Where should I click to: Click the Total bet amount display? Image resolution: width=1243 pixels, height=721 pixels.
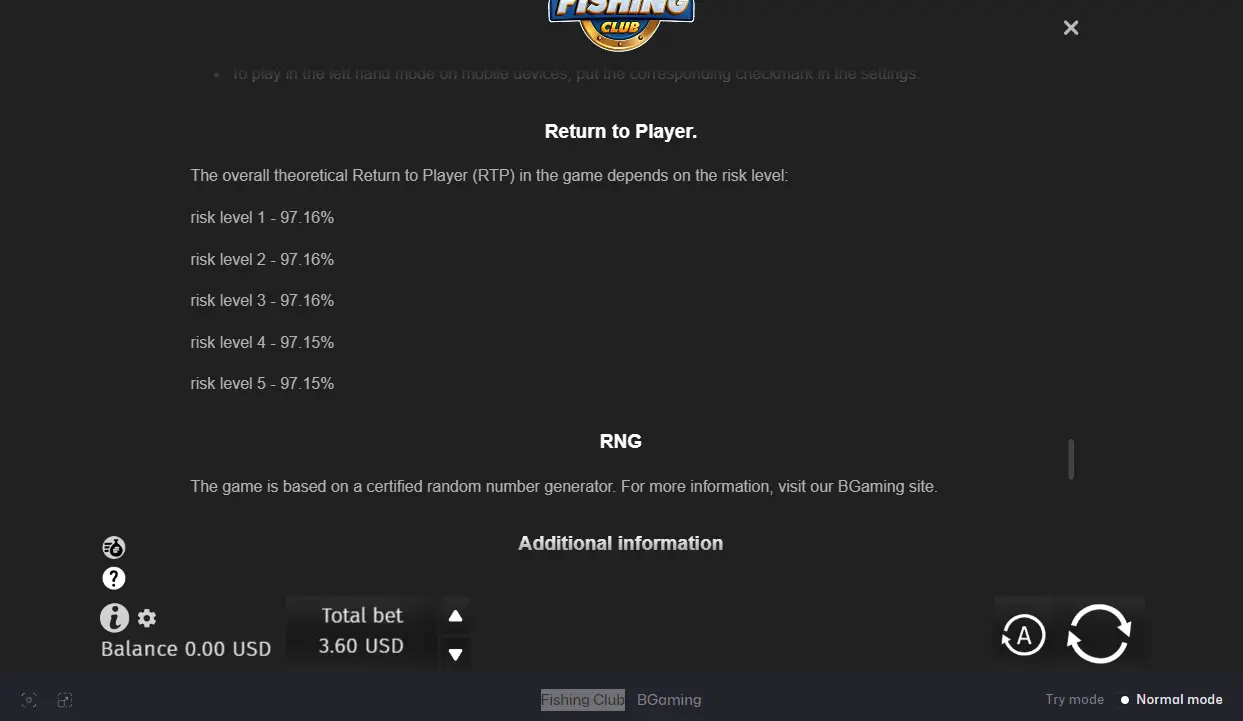tap(361, 631)
